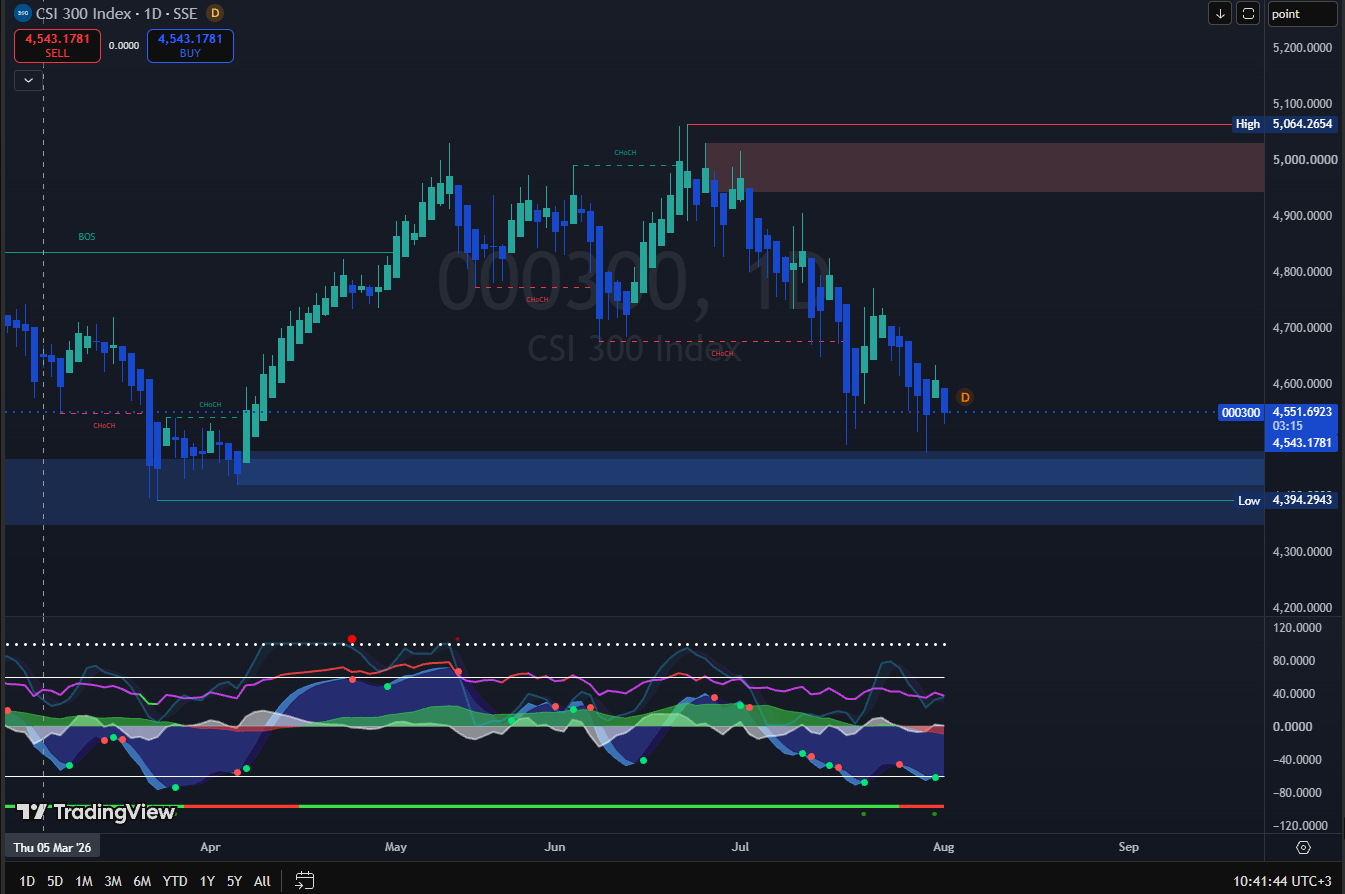1345x894 pixels.
Task: Select the red supply zone rectangle
Action: [x=984, y=167]
